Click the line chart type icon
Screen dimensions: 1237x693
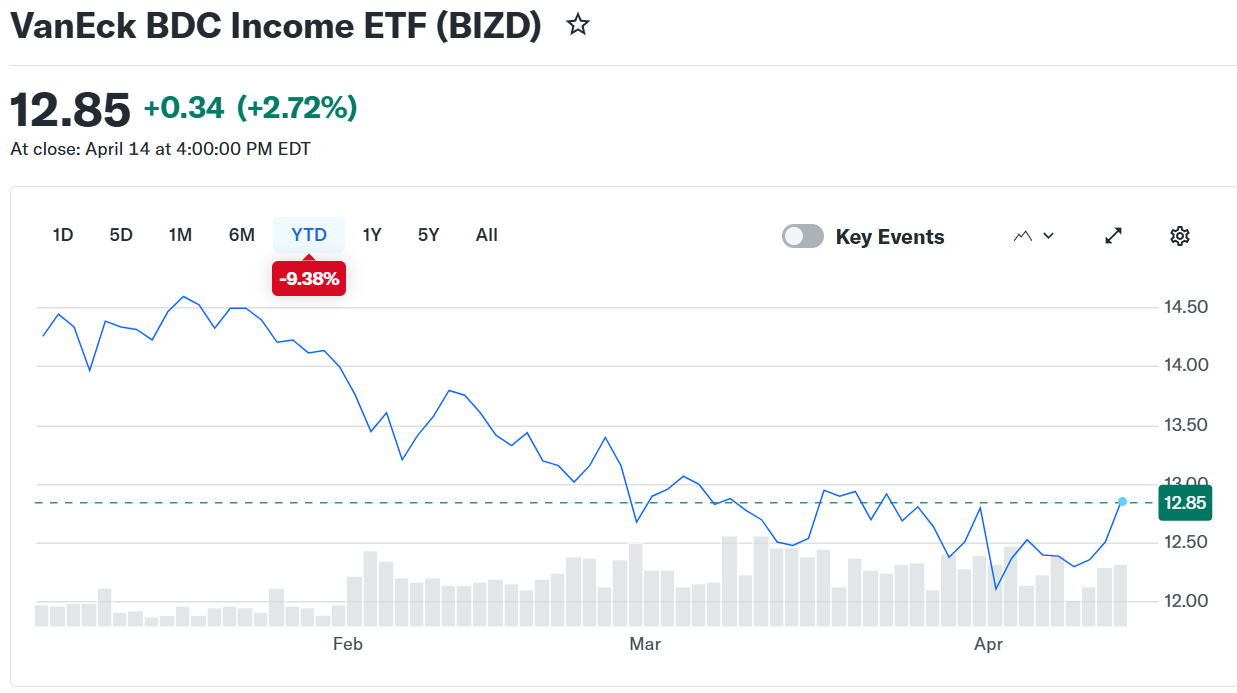click(1022, 236)
